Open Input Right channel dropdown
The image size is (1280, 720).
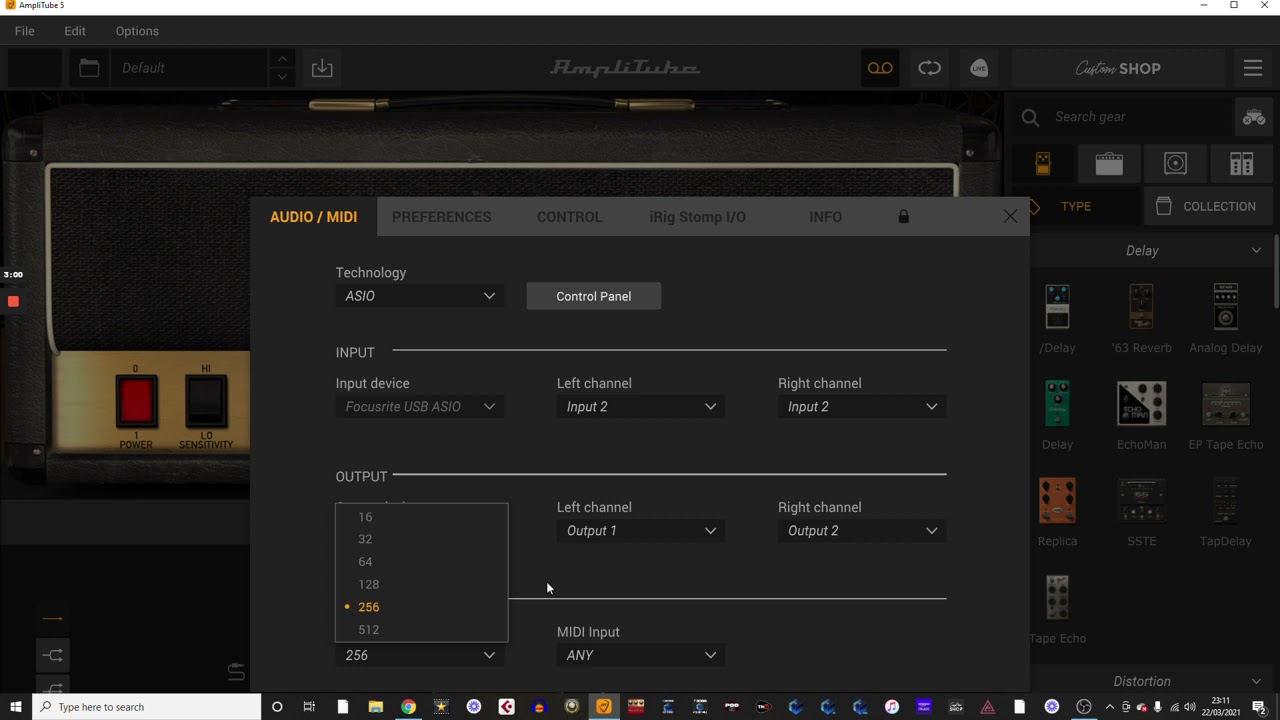tap(863, 407)
